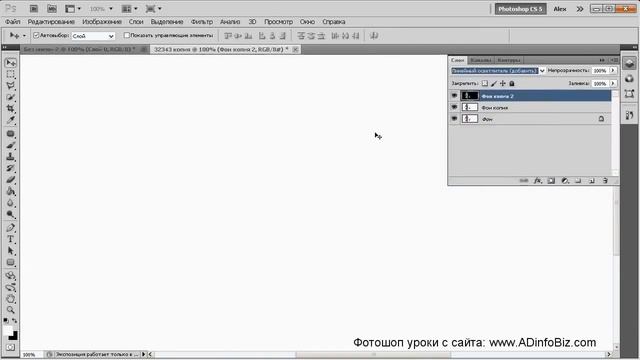
Task: Select the 3D Camera Rotate tool
Action: (x=11, y=287)
